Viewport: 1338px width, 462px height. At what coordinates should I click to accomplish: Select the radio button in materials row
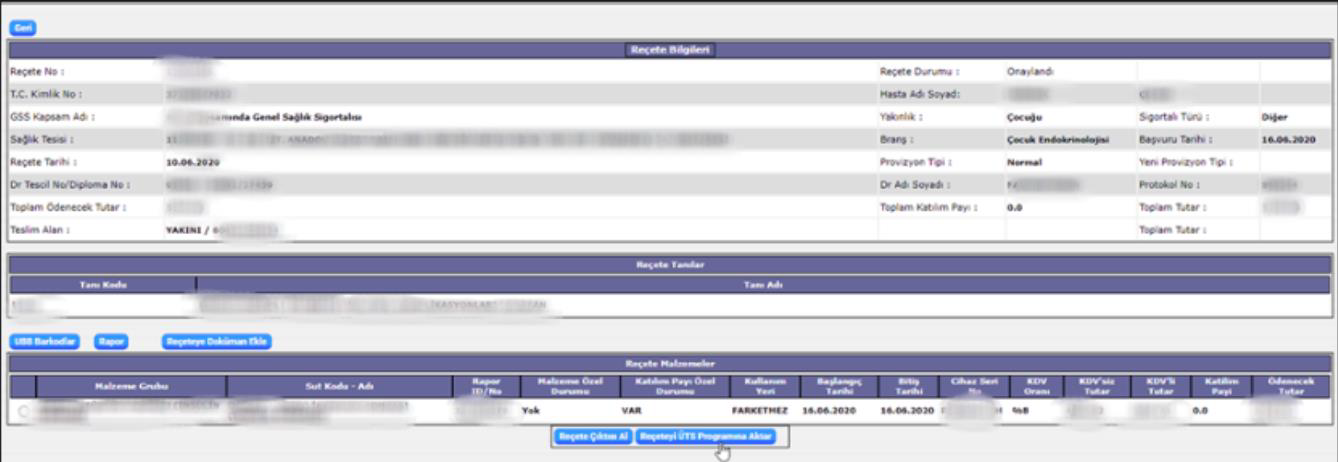(x=25, y=410)
